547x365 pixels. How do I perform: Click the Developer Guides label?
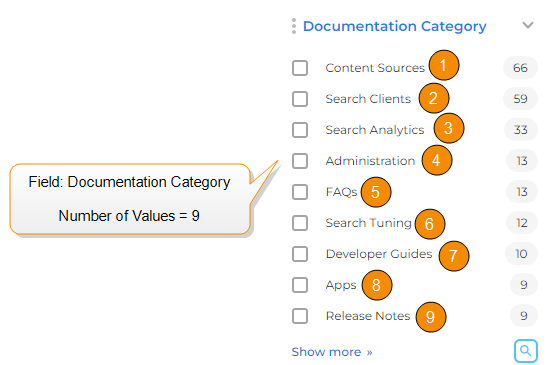pyautogui.click(x=379, y=254)
